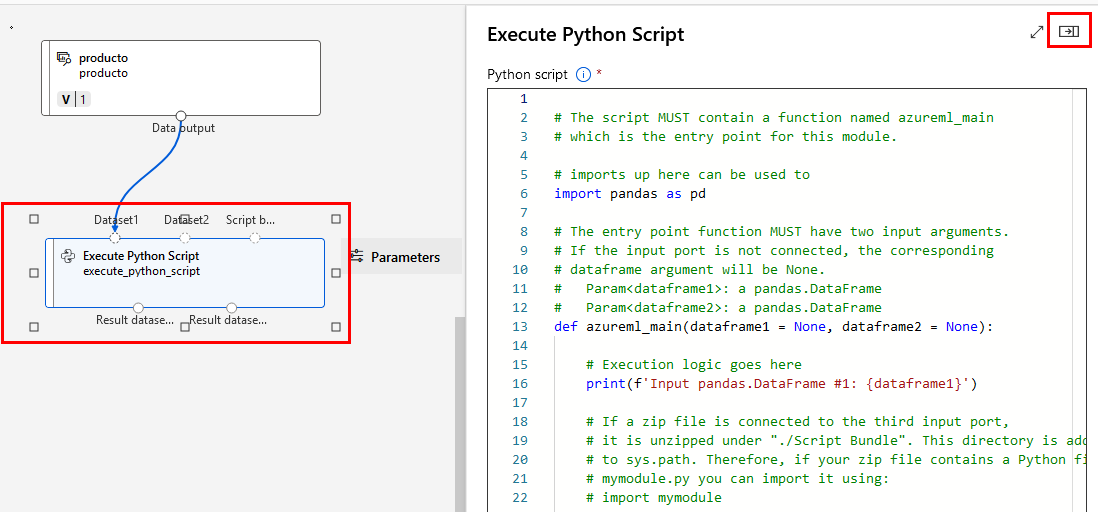Click the Data output port of producto

pos(181,116)
